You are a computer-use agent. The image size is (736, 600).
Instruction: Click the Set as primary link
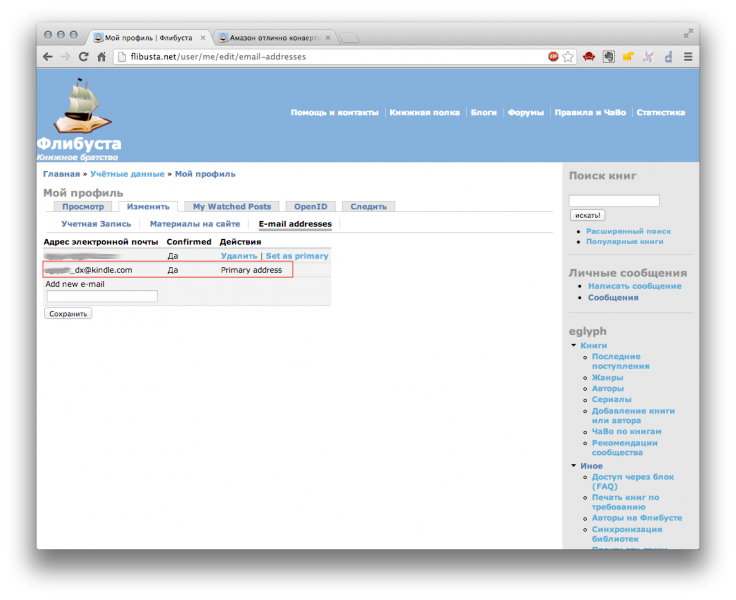pos(297,256)
